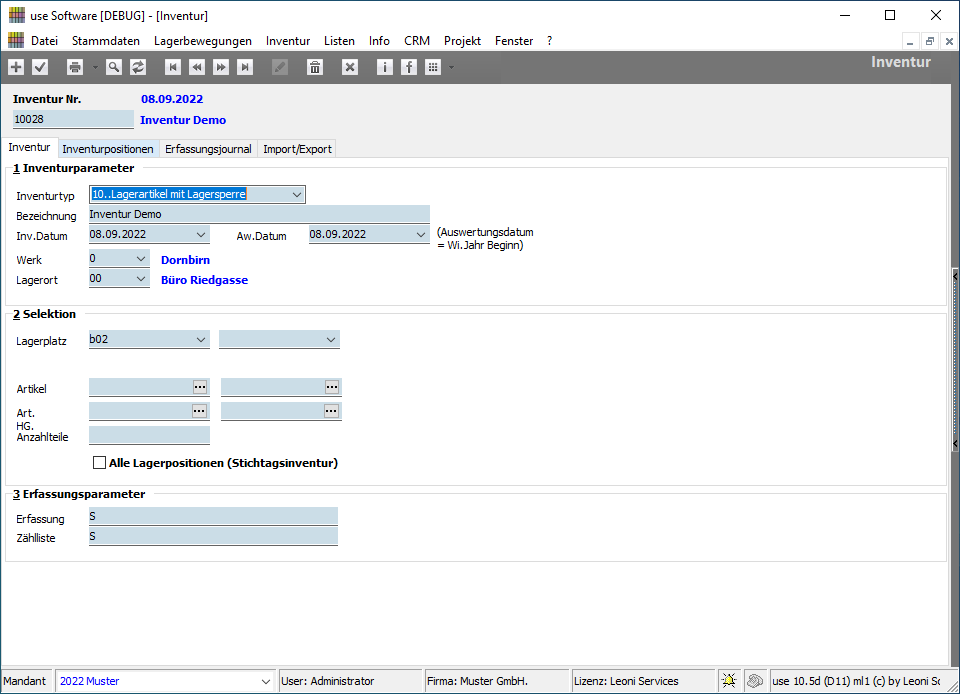The height and width of the screenshot is (694, 960).
Task: Open the Stammdaten menu
Action: (x=106, y=41)
